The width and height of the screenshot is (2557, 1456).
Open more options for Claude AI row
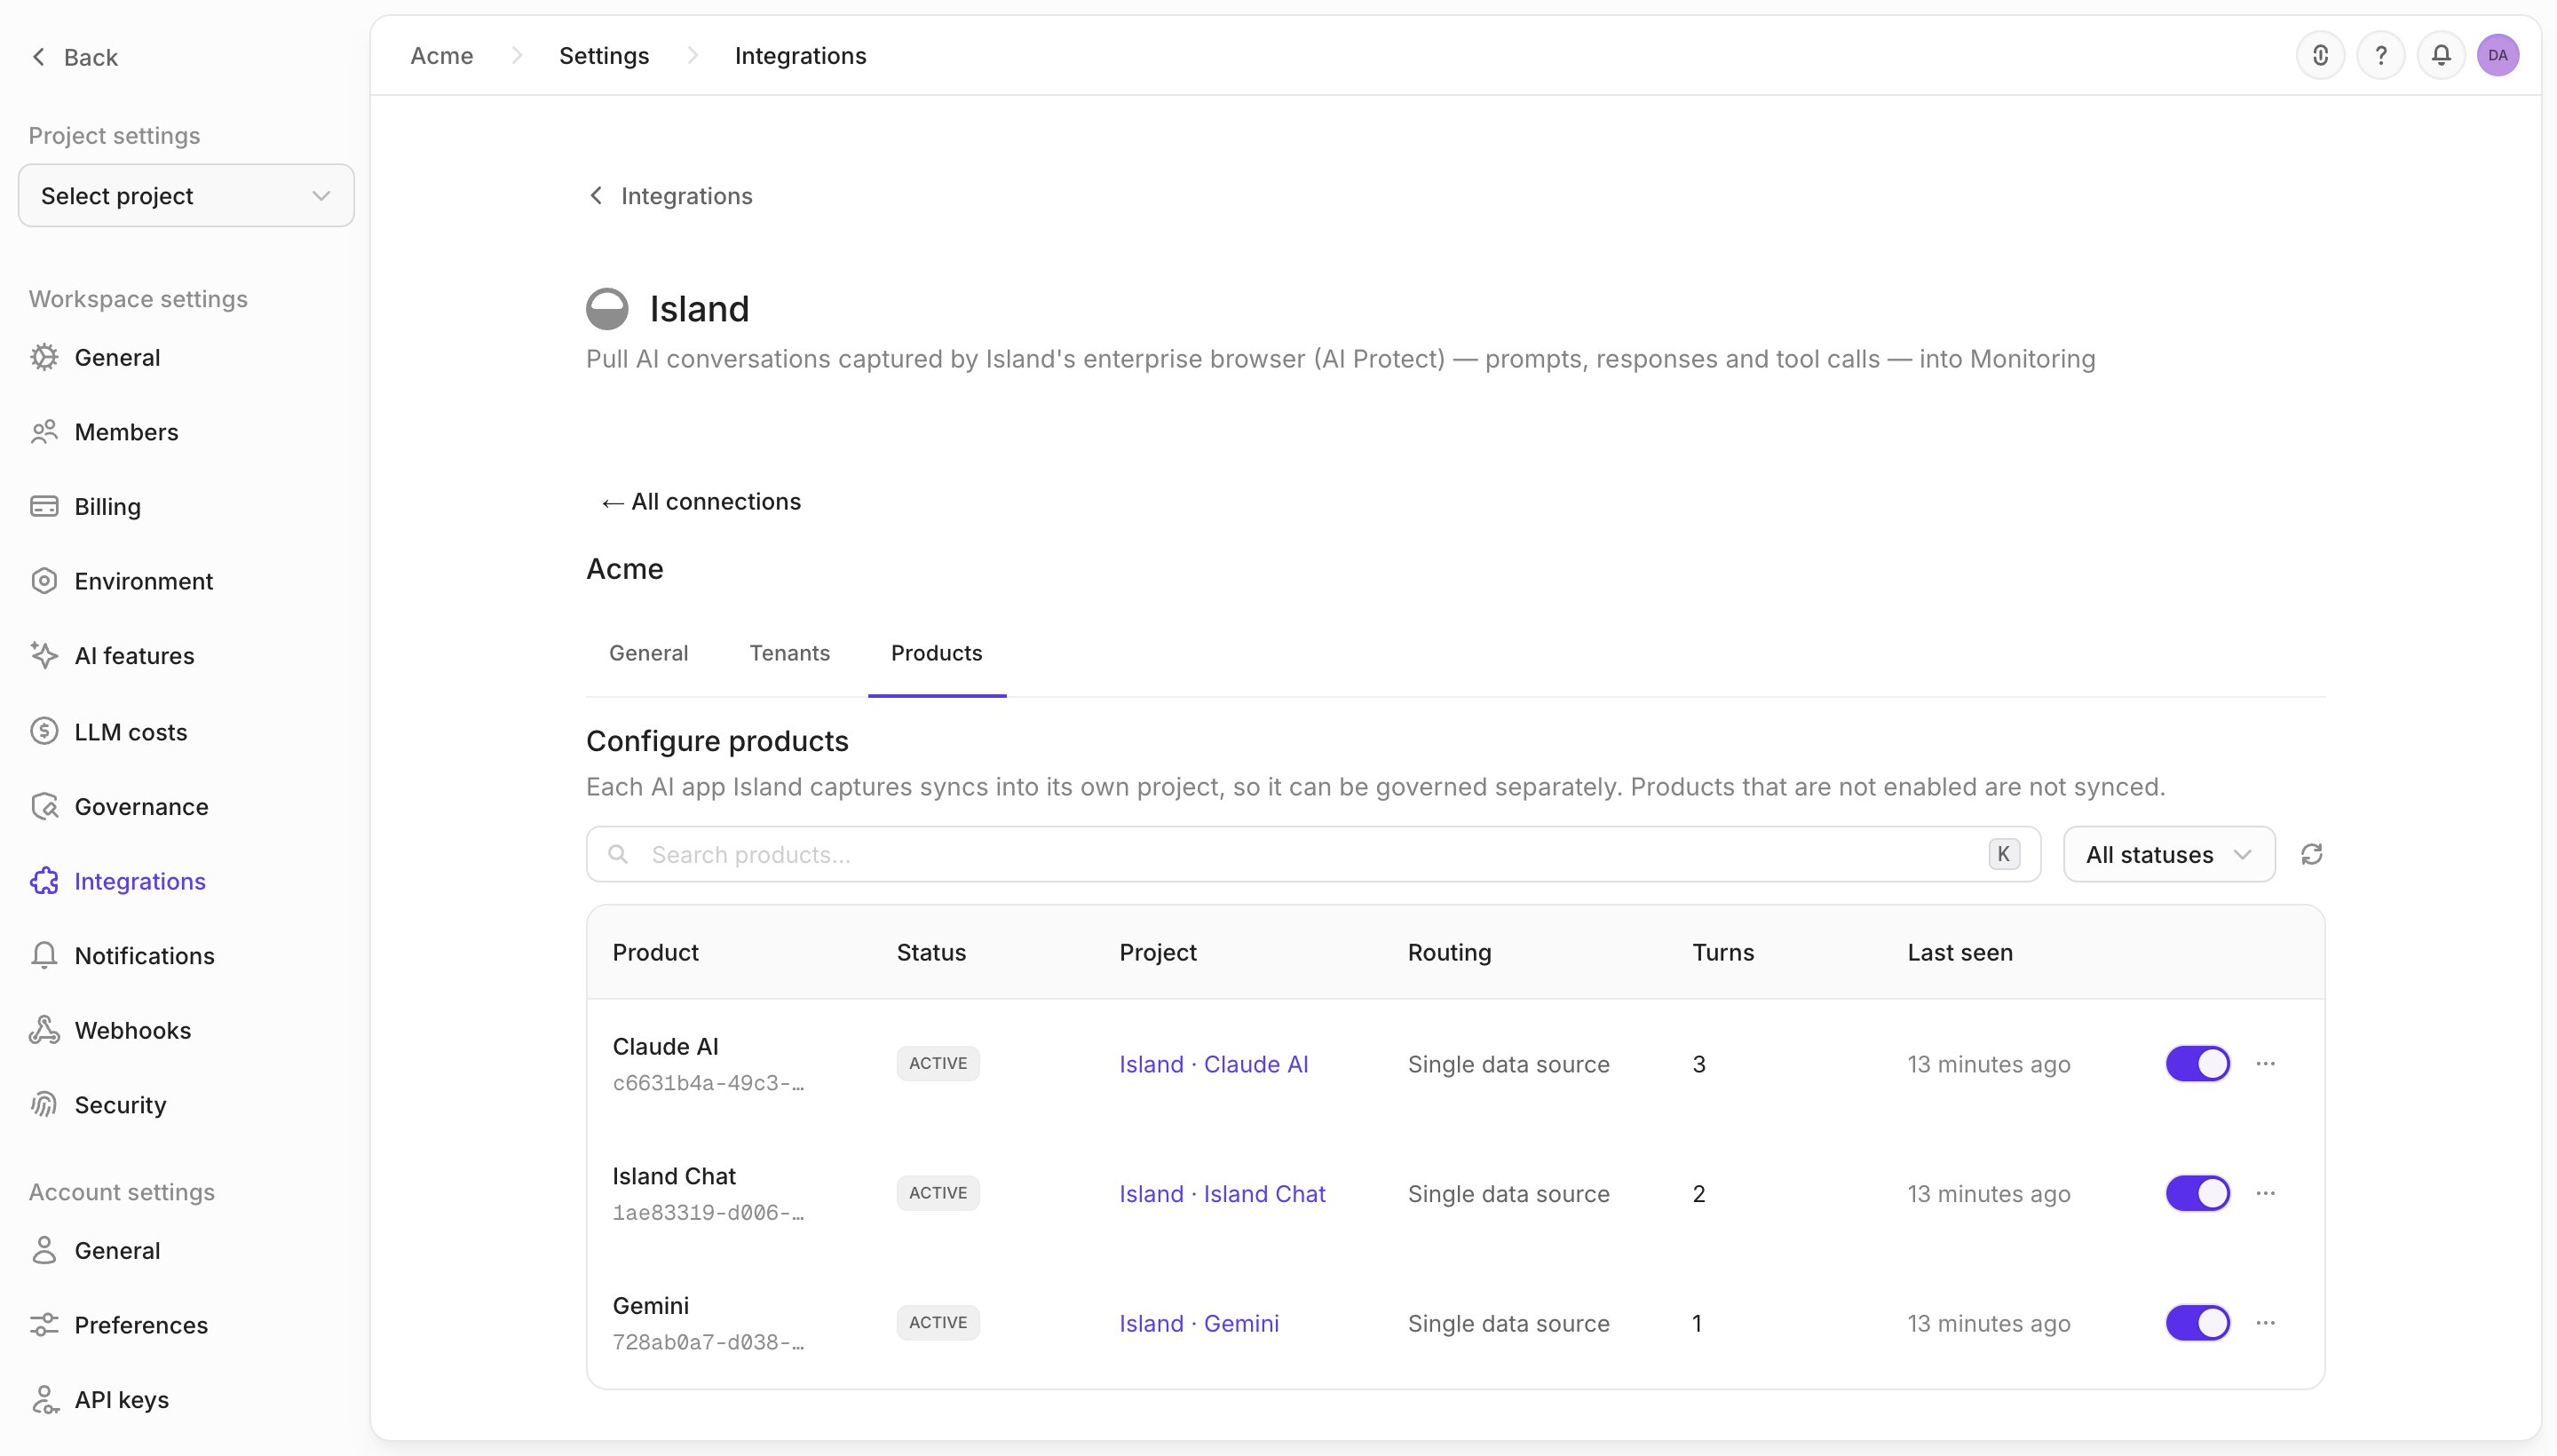2265,1063
